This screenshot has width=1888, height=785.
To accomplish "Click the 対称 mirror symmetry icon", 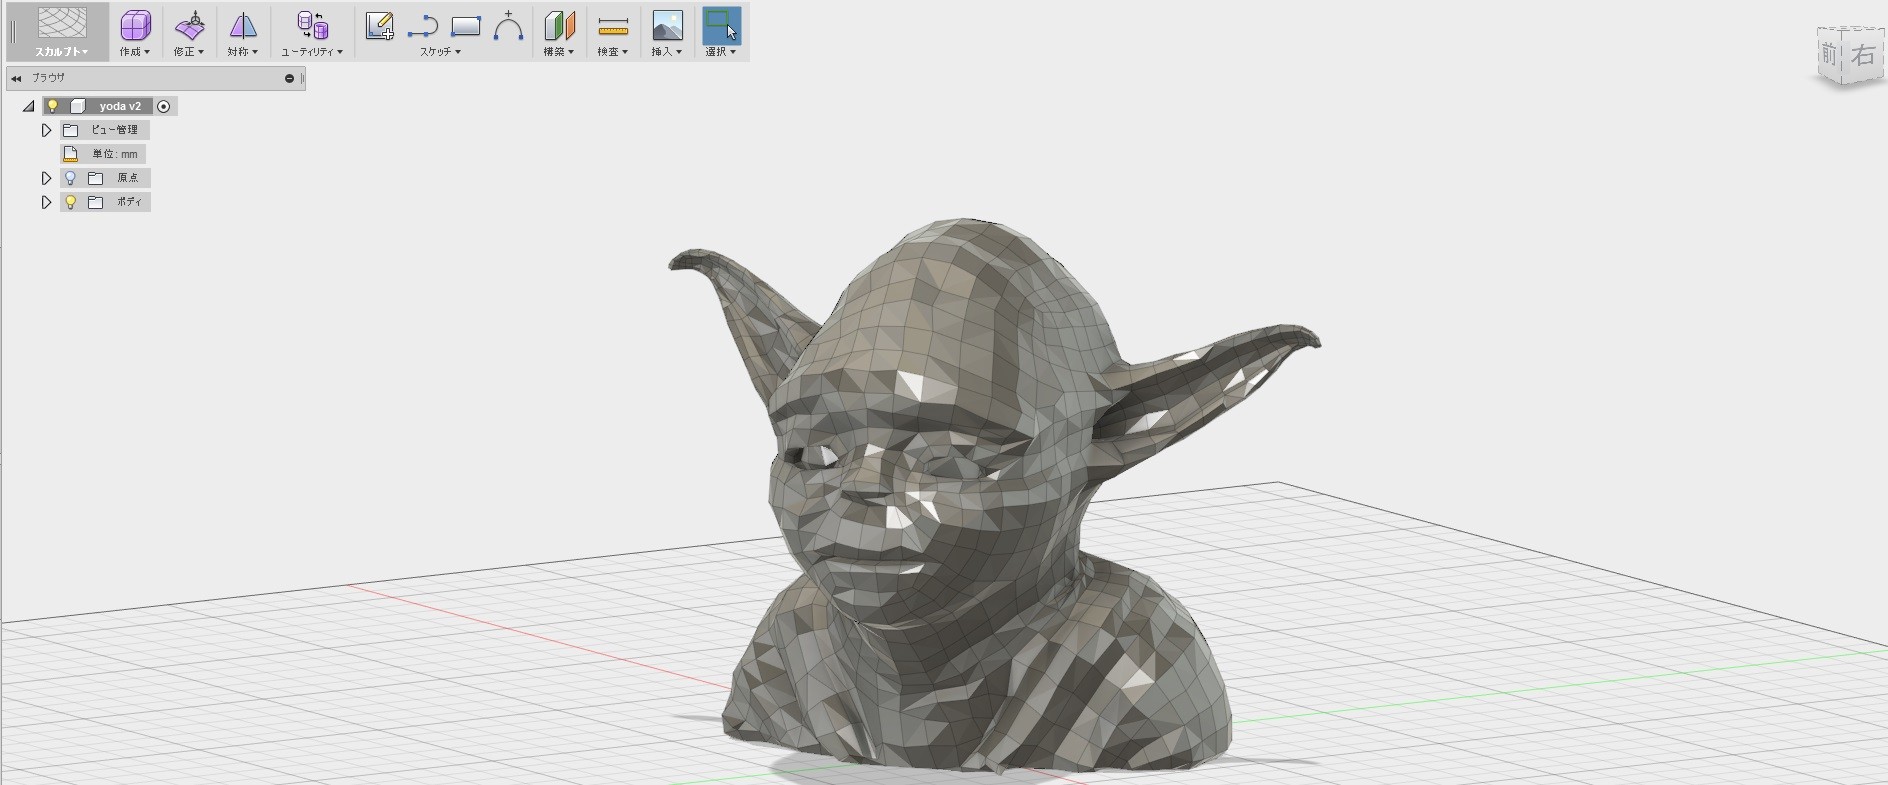I will tap(243, 25).
